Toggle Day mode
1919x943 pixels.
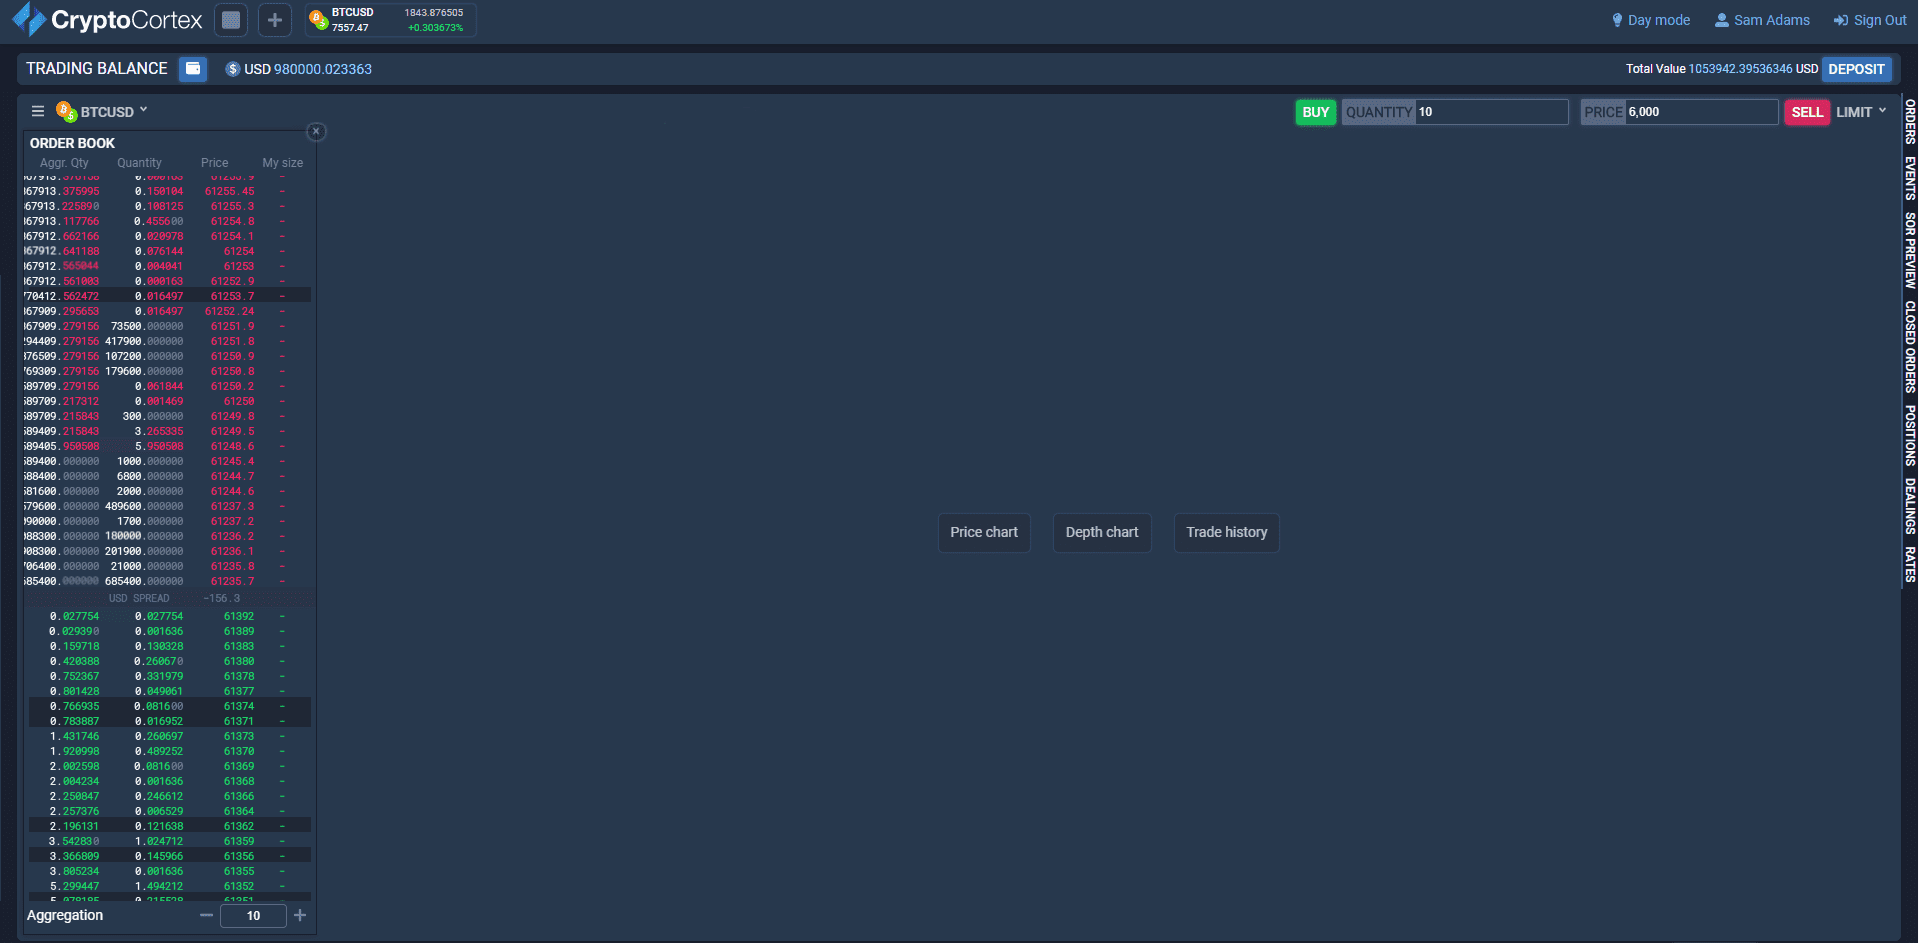point(1650,19)
